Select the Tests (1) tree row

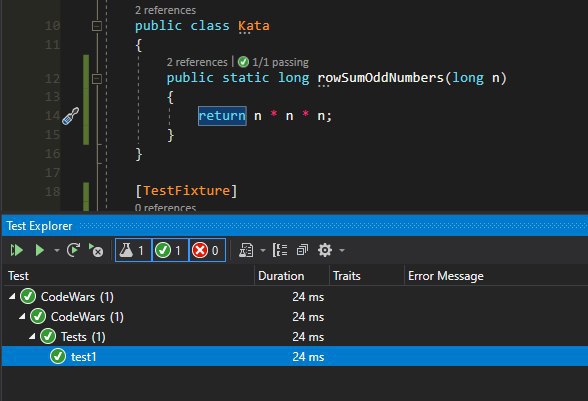pos(295,336)
